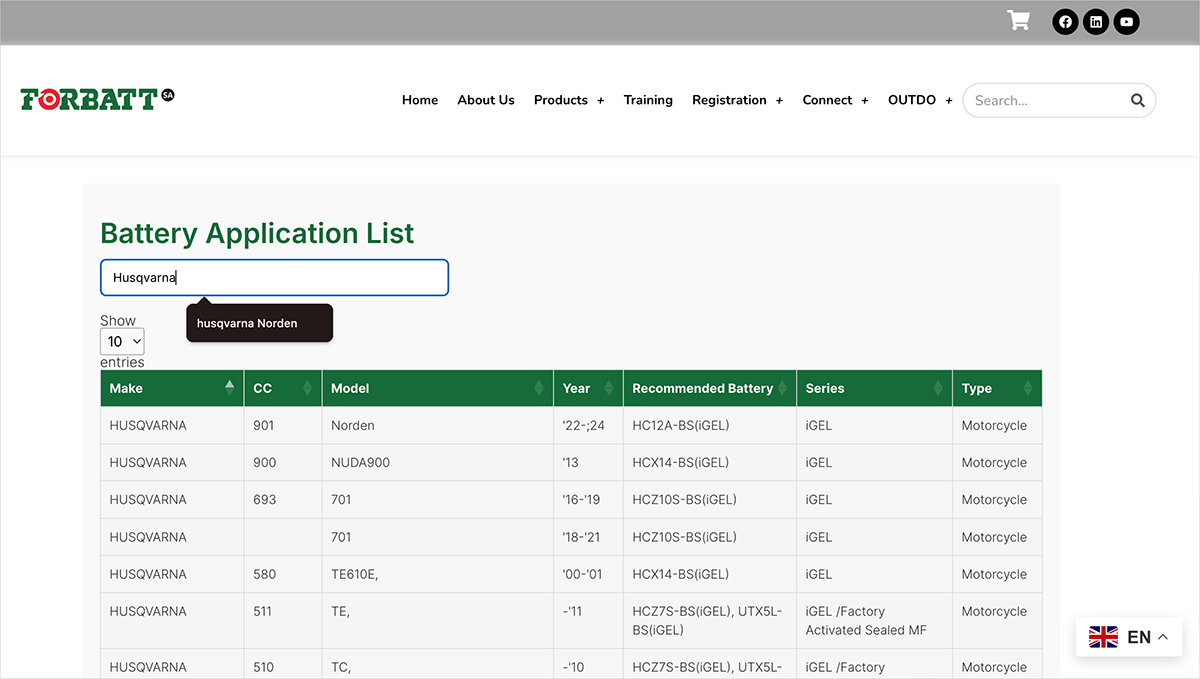
Task: Open the Training menu item
Action: (x=648, y=100)
